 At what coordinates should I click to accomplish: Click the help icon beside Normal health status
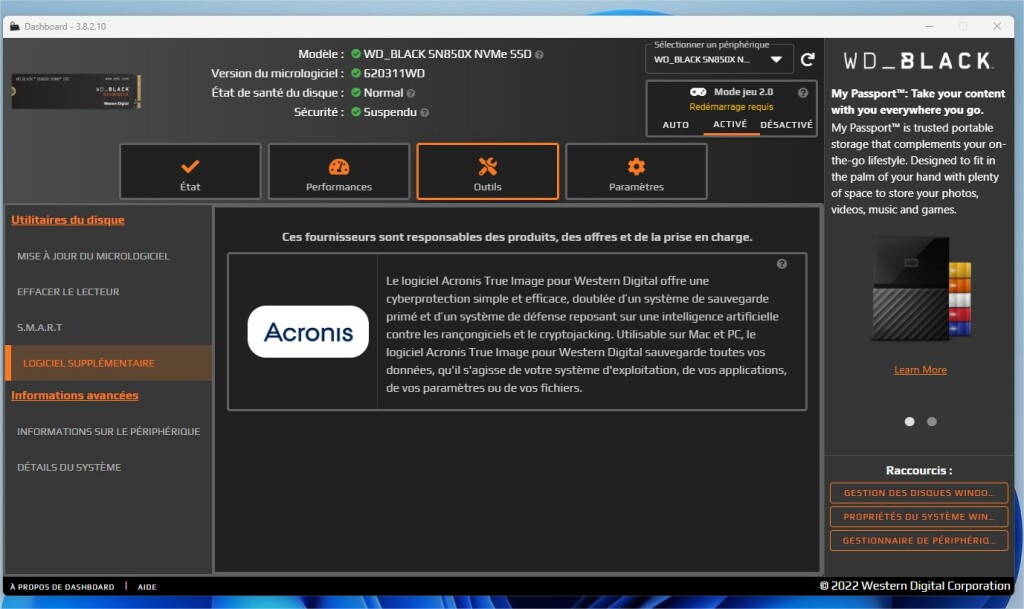pos(411,93)
